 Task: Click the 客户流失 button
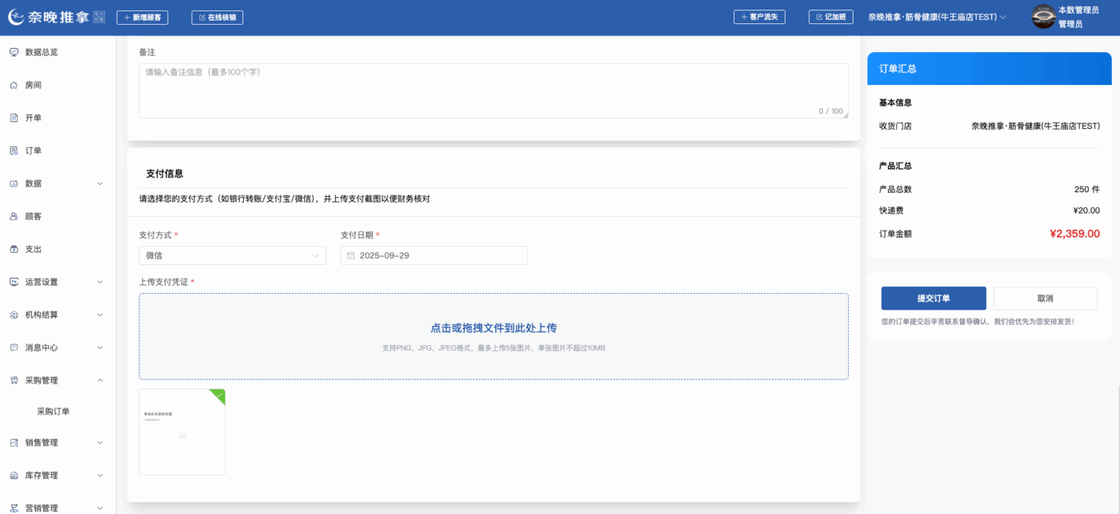point(759,16)
